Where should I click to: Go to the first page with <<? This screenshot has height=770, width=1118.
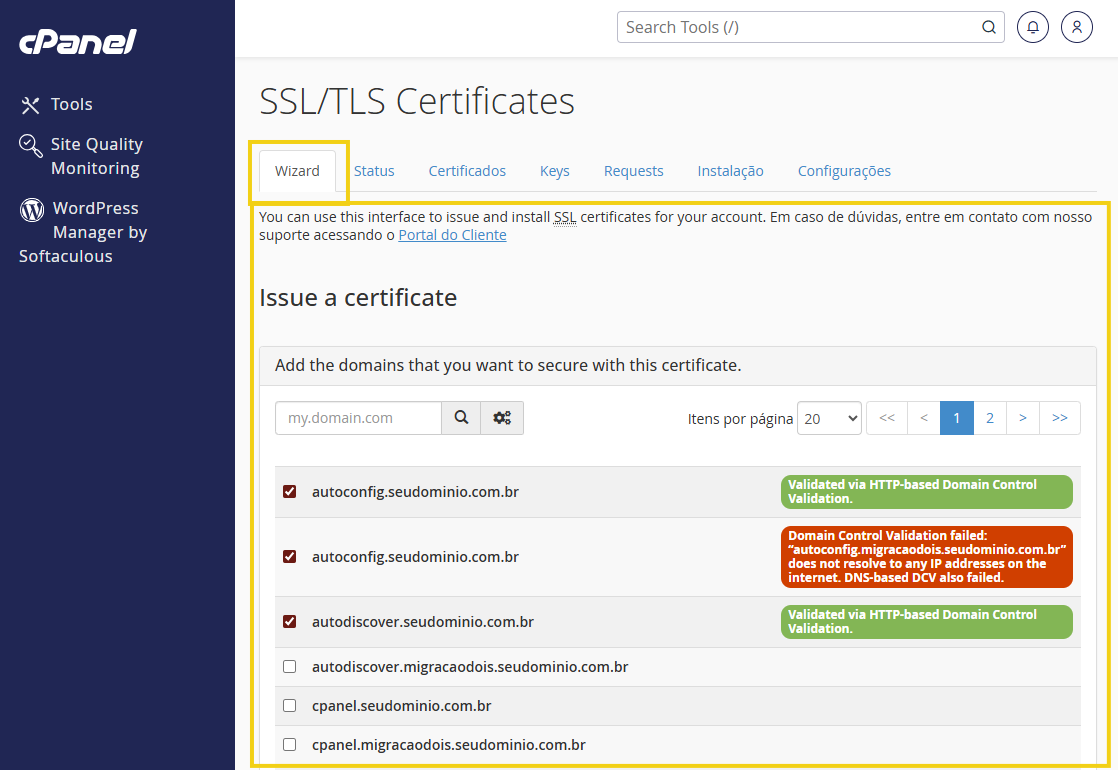pyautogui.click(x=887, y=418)
